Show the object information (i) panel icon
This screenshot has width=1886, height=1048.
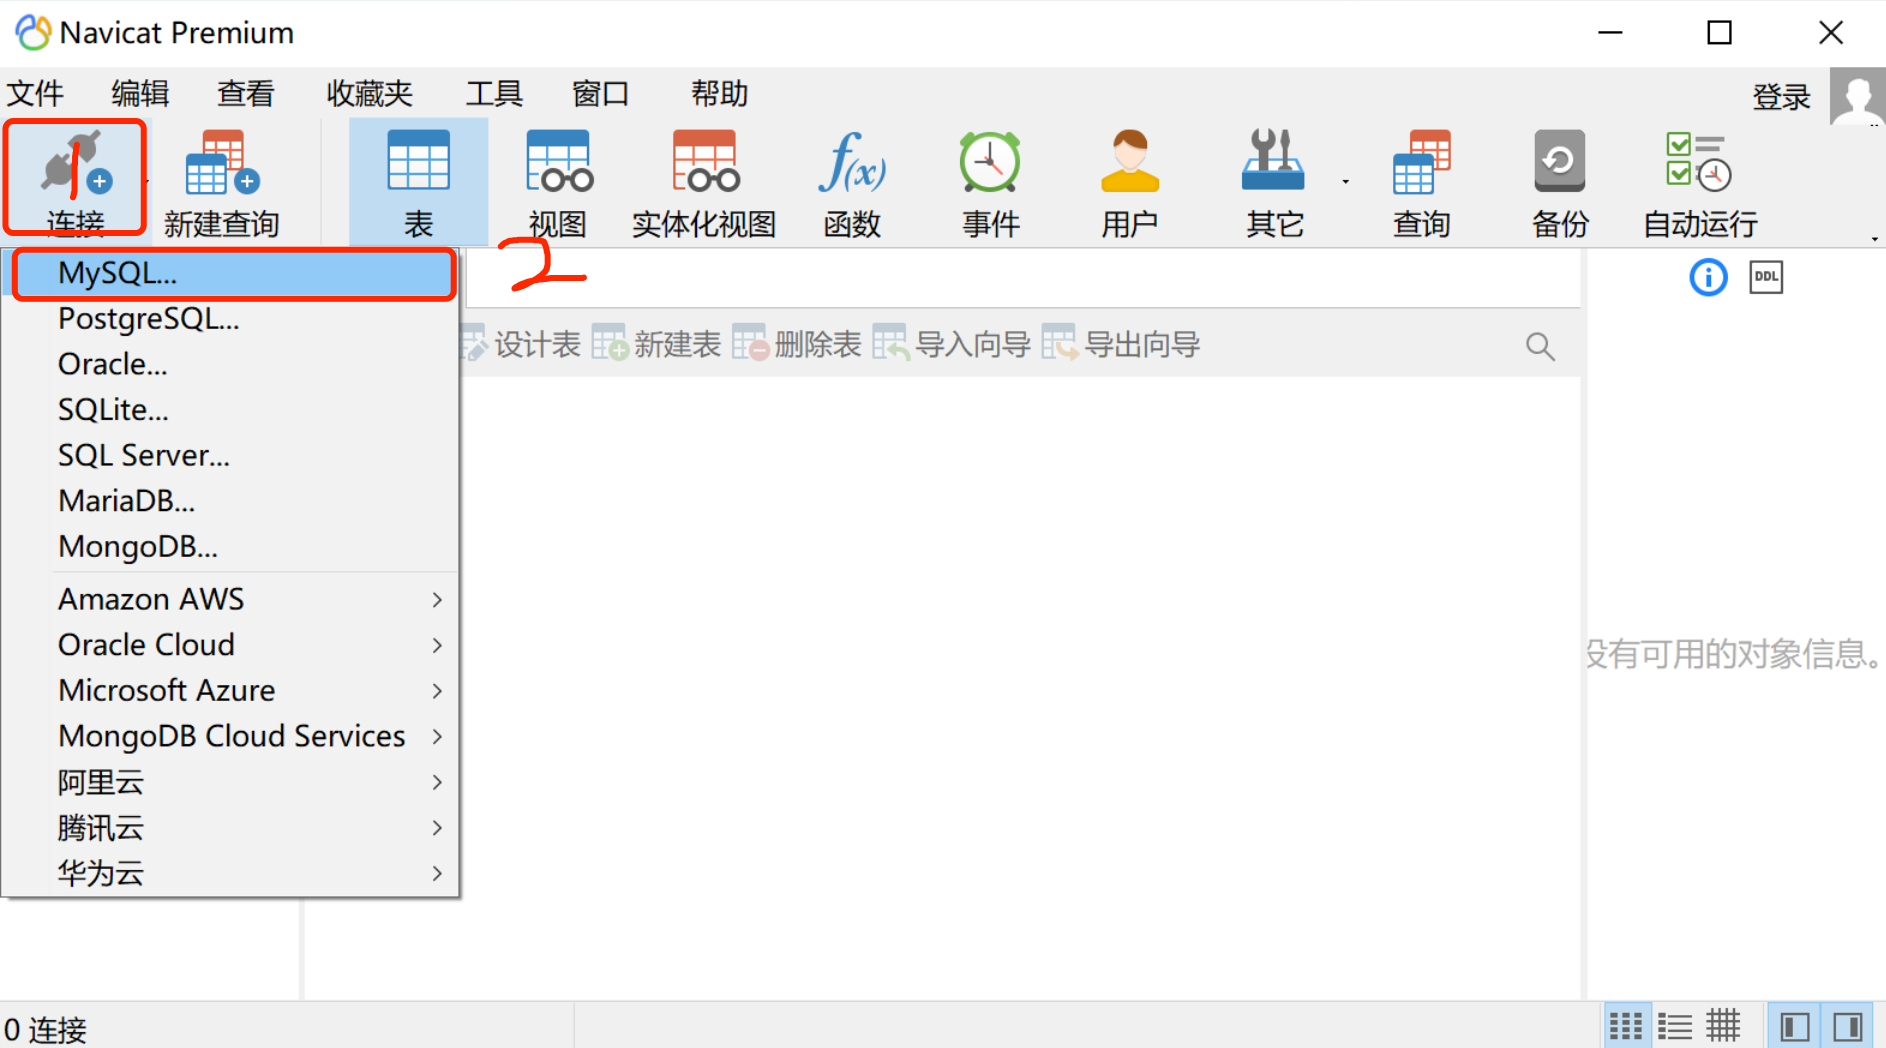[x=1708, y=277]
